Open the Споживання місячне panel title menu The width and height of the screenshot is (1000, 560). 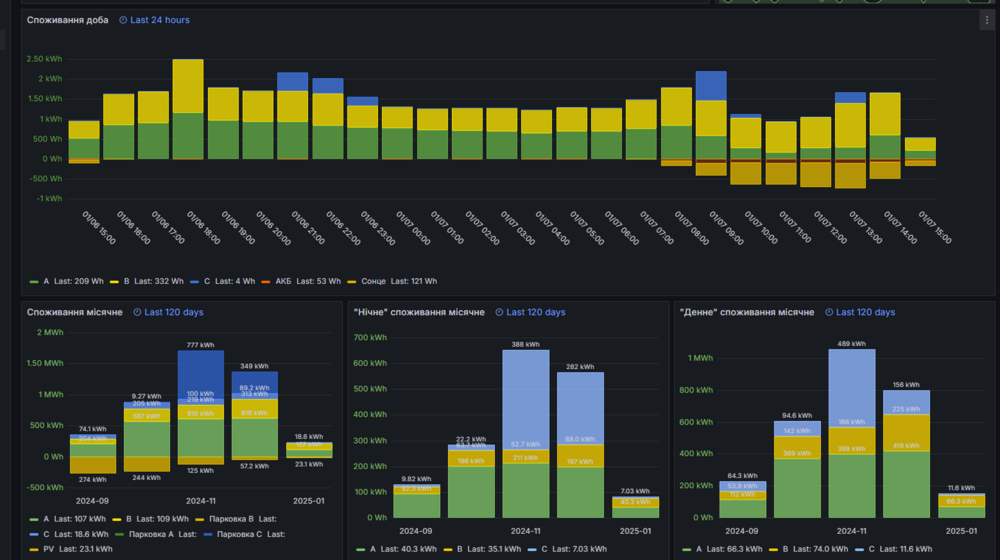75,313
